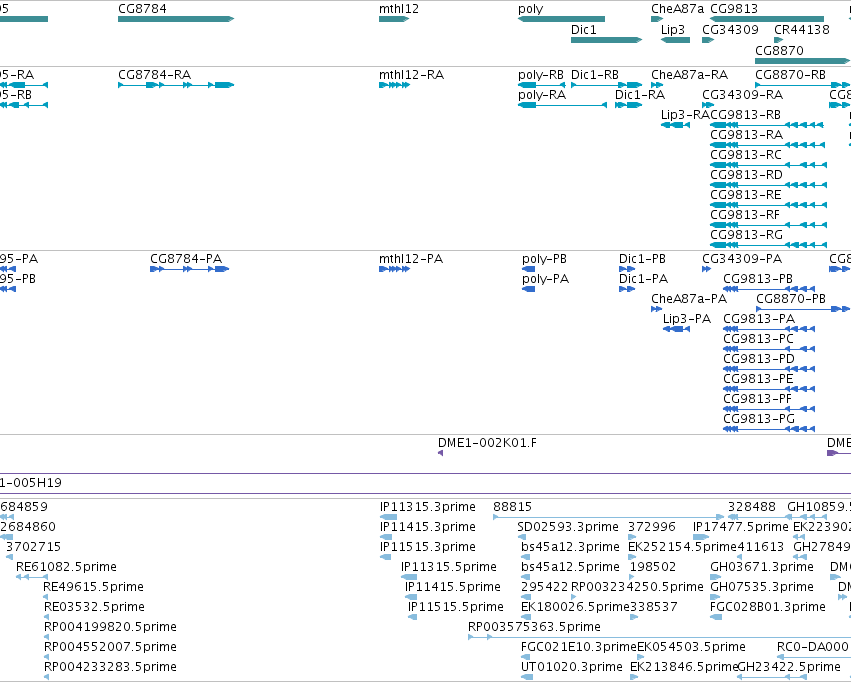The image size is (851, 682).
Task: Select the CG8870-RB transcript
Action: point(802,85)
